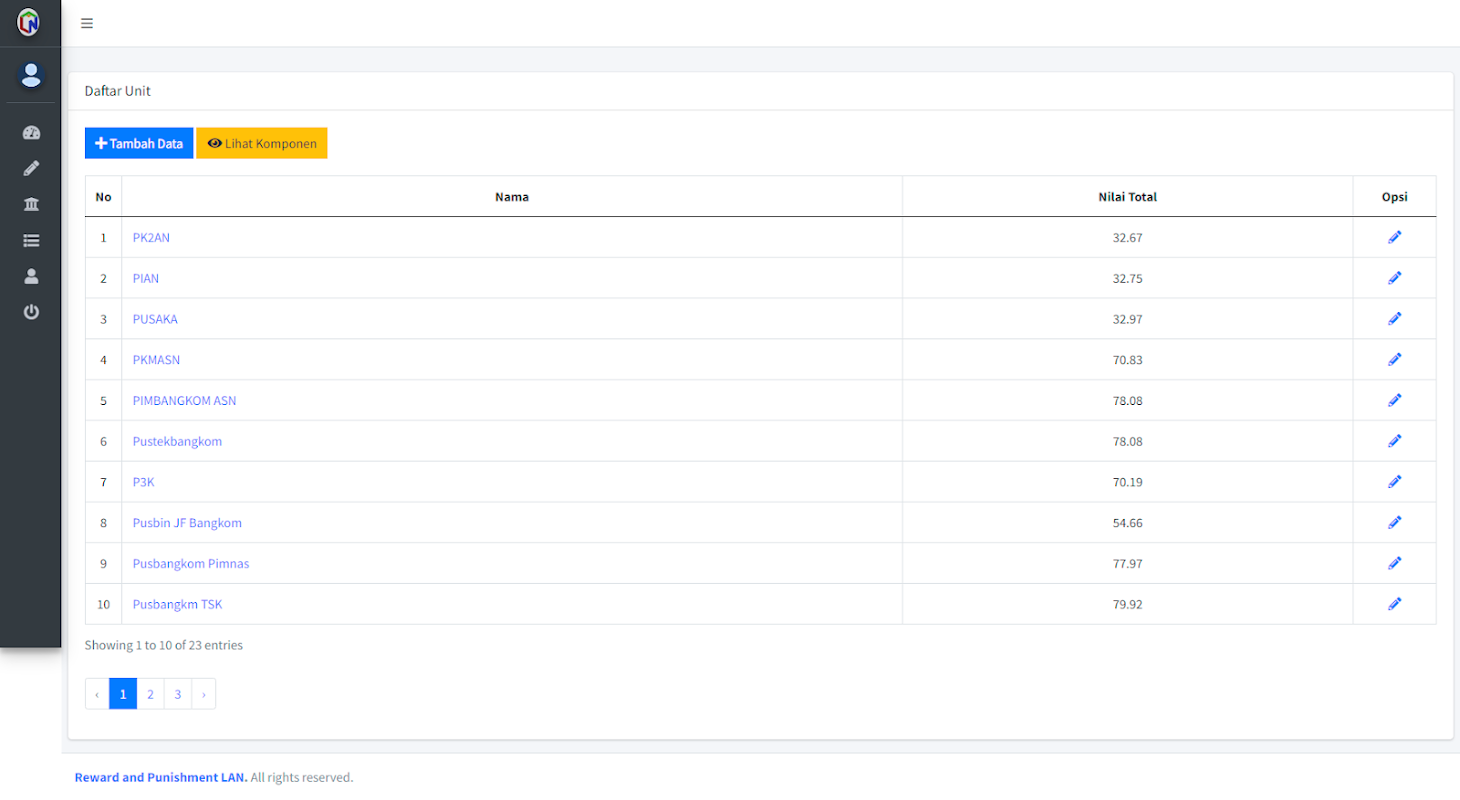The width and height of the screenshot is (1460, 800).
Task: Open the PKMASN unit link
Action: point(156,359)
